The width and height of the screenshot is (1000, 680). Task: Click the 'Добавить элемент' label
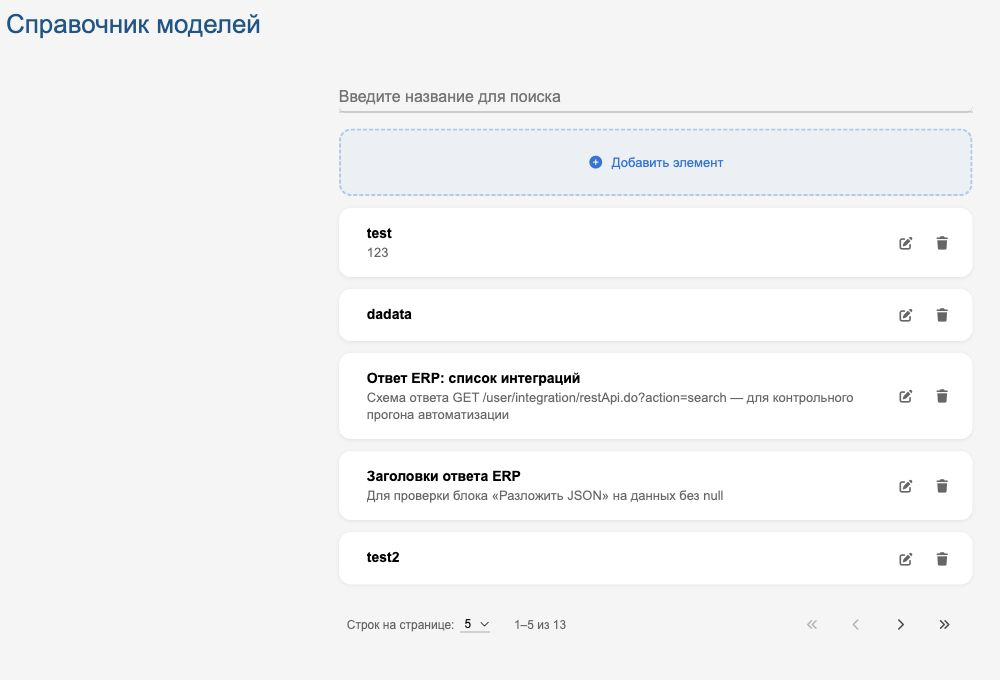coord(667,163)
